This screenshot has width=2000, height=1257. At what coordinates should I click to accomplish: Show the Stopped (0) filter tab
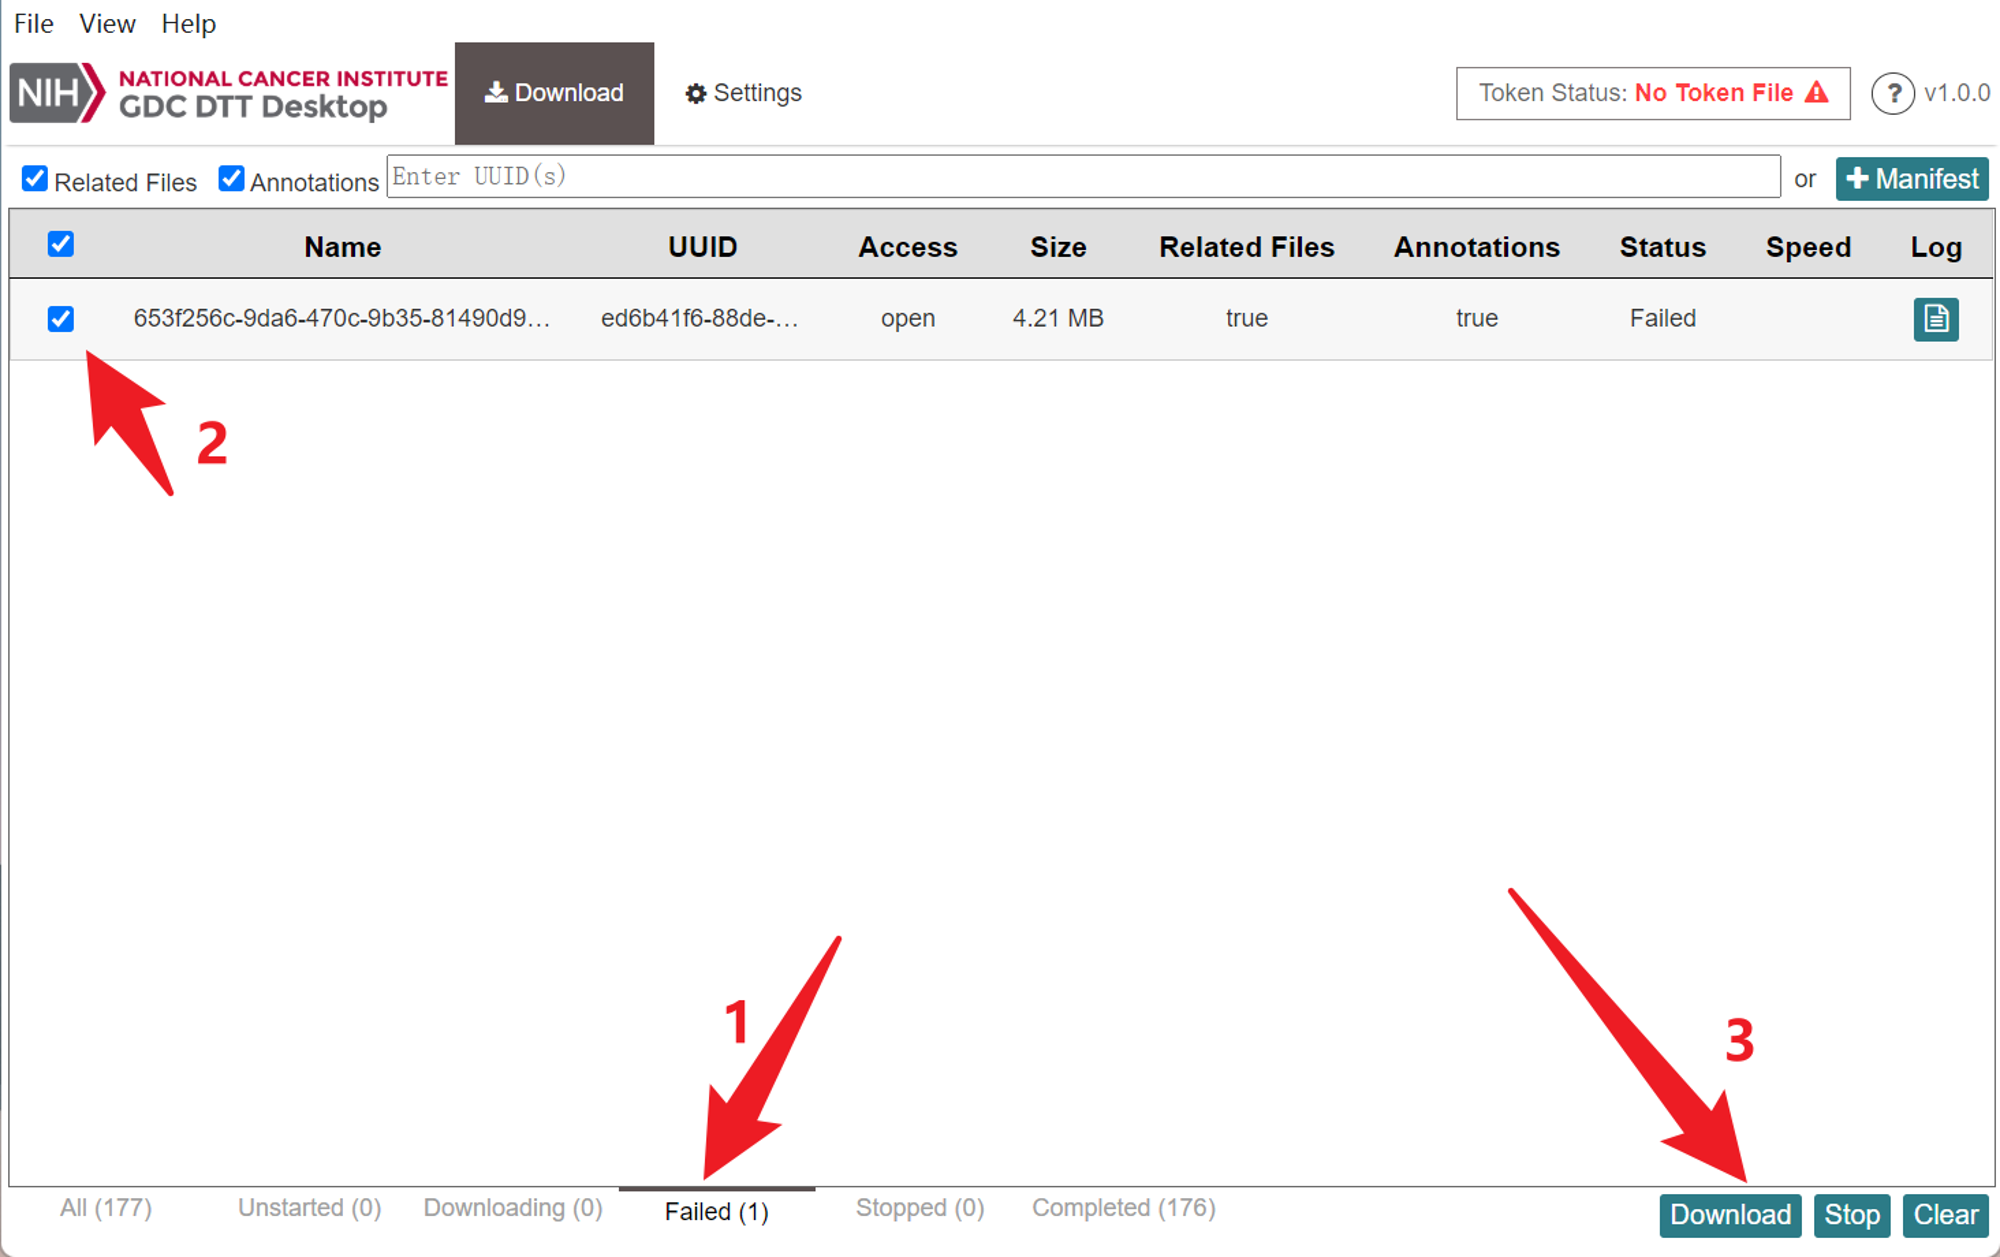pos(920,1208)
